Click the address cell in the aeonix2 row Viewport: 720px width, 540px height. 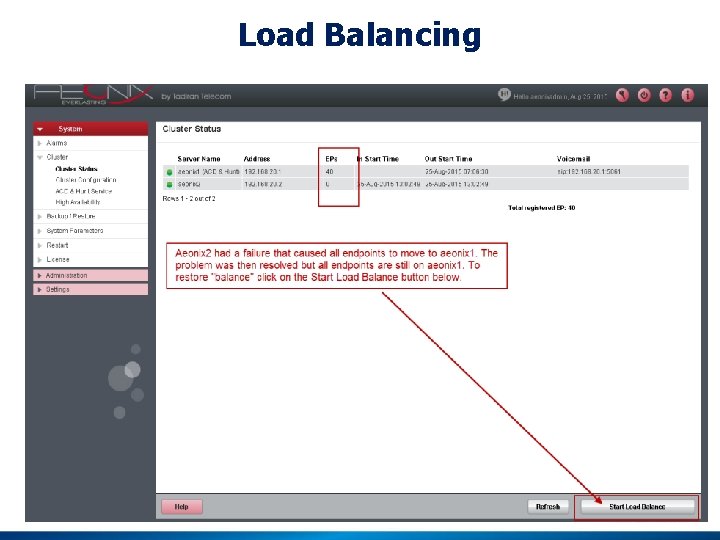point(263,184)
